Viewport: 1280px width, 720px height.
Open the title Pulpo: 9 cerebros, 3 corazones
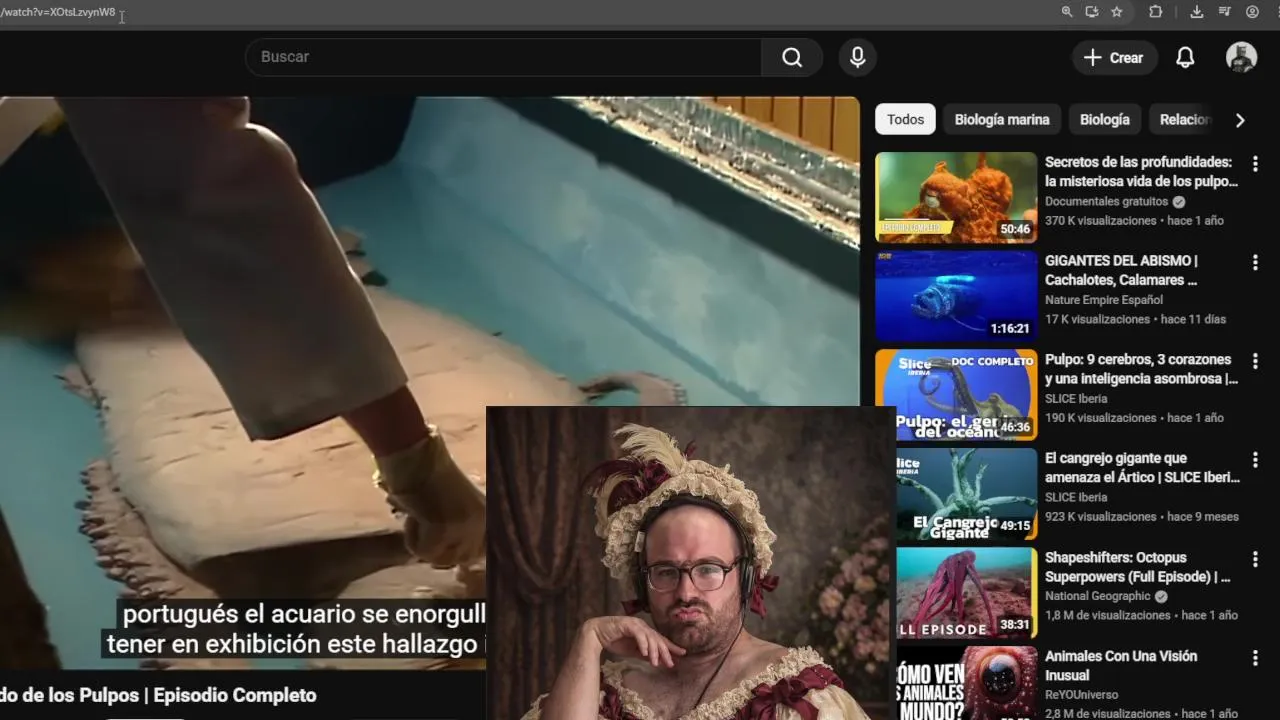click(x=1141, y=369)
